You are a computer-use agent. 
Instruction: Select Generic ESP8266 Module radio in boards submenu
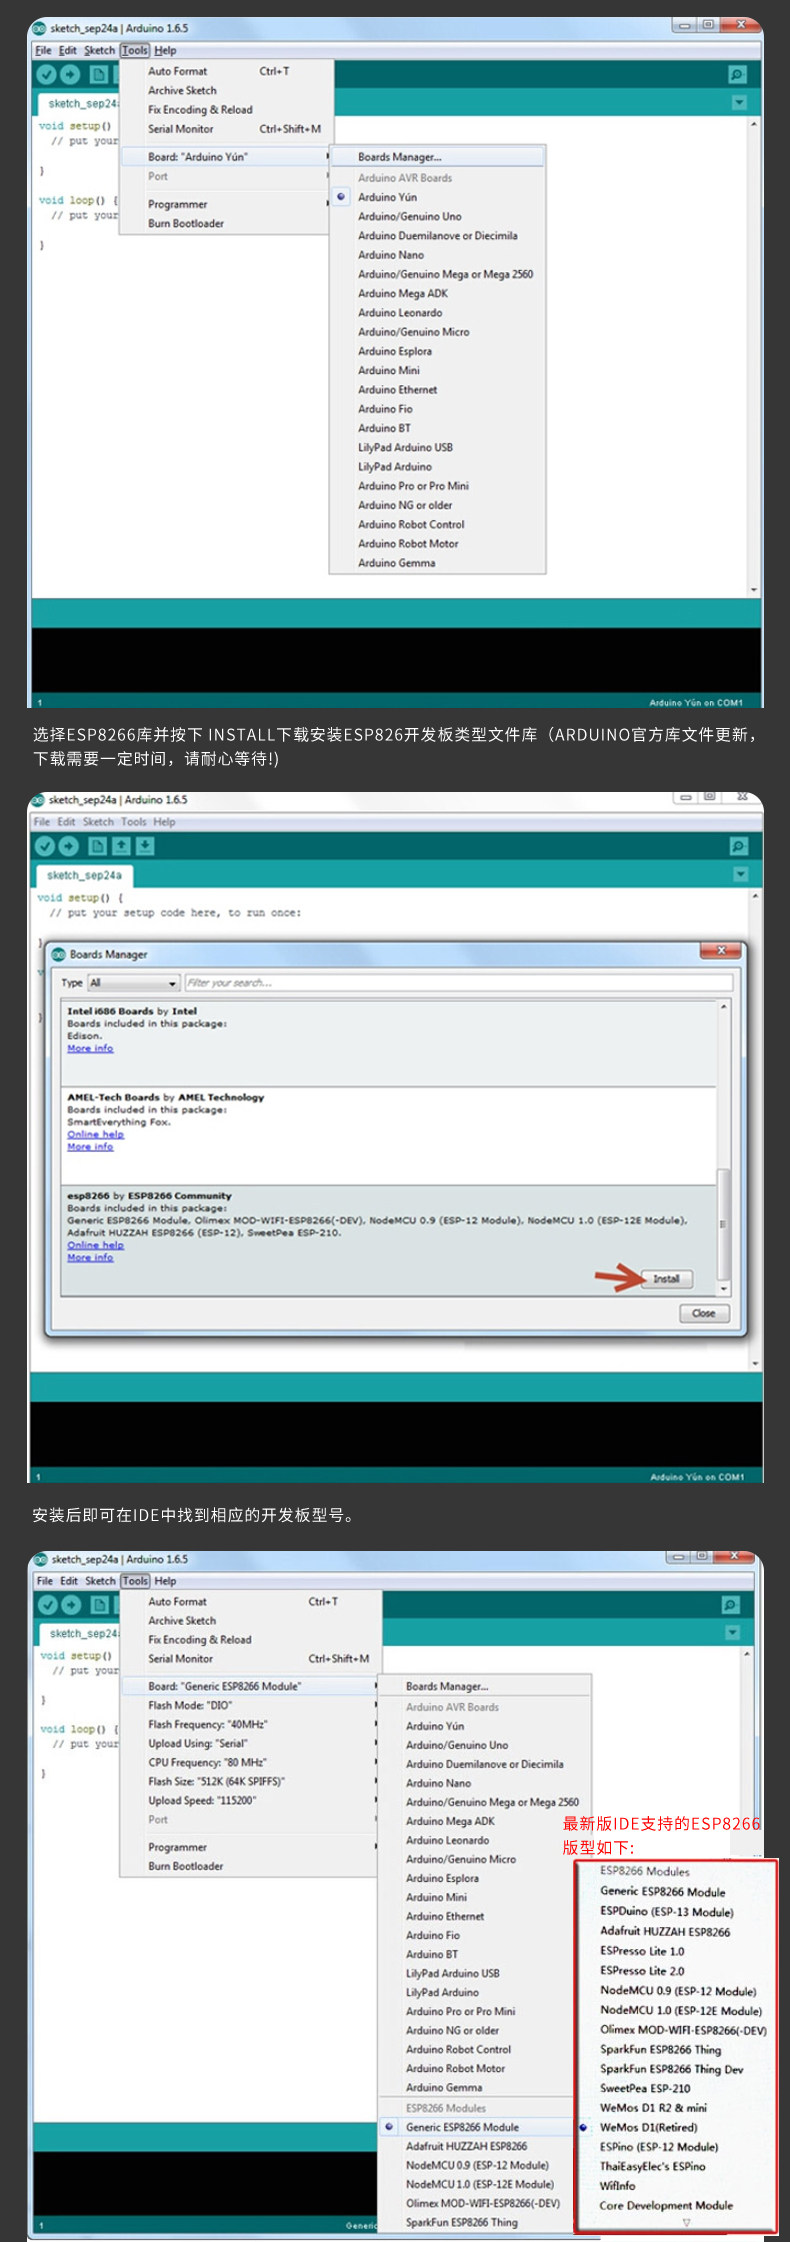pyautogui.click(x=389, y=2127)
